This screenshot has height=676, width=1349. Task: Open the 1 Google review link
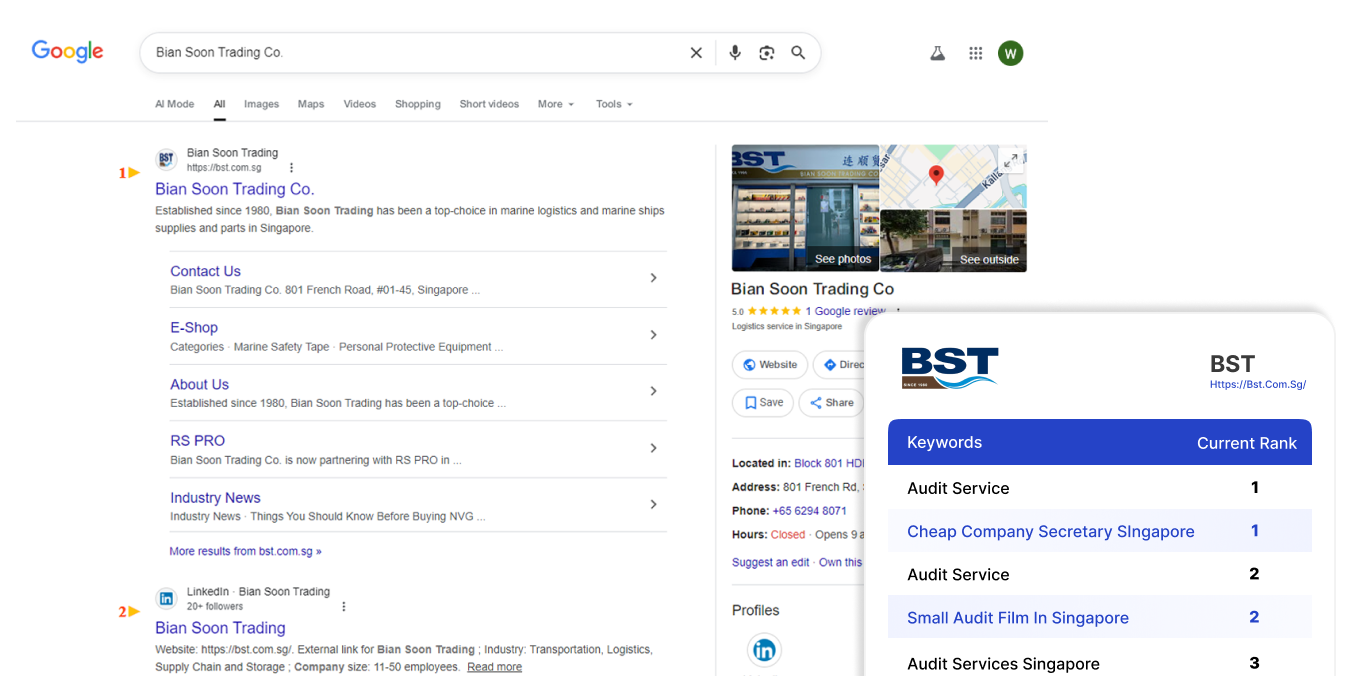[845, 311]
